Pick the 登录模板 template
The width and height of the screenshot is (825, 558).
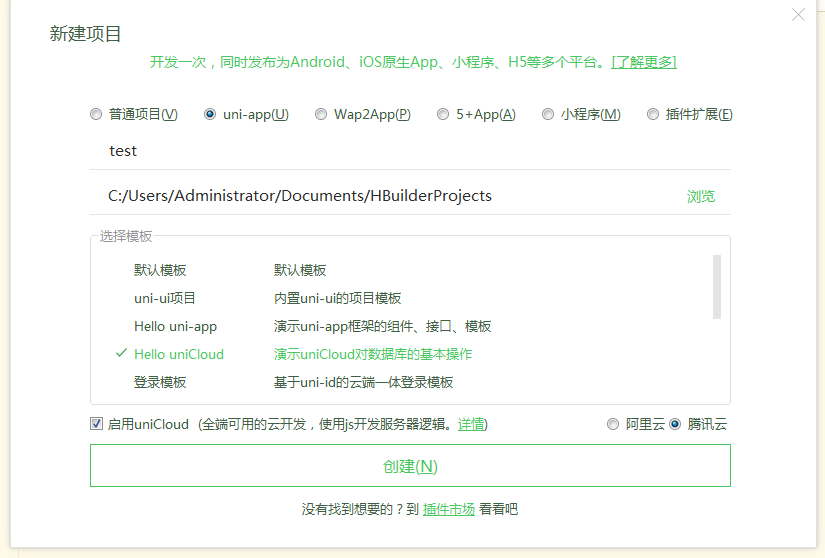click(160, 382)
